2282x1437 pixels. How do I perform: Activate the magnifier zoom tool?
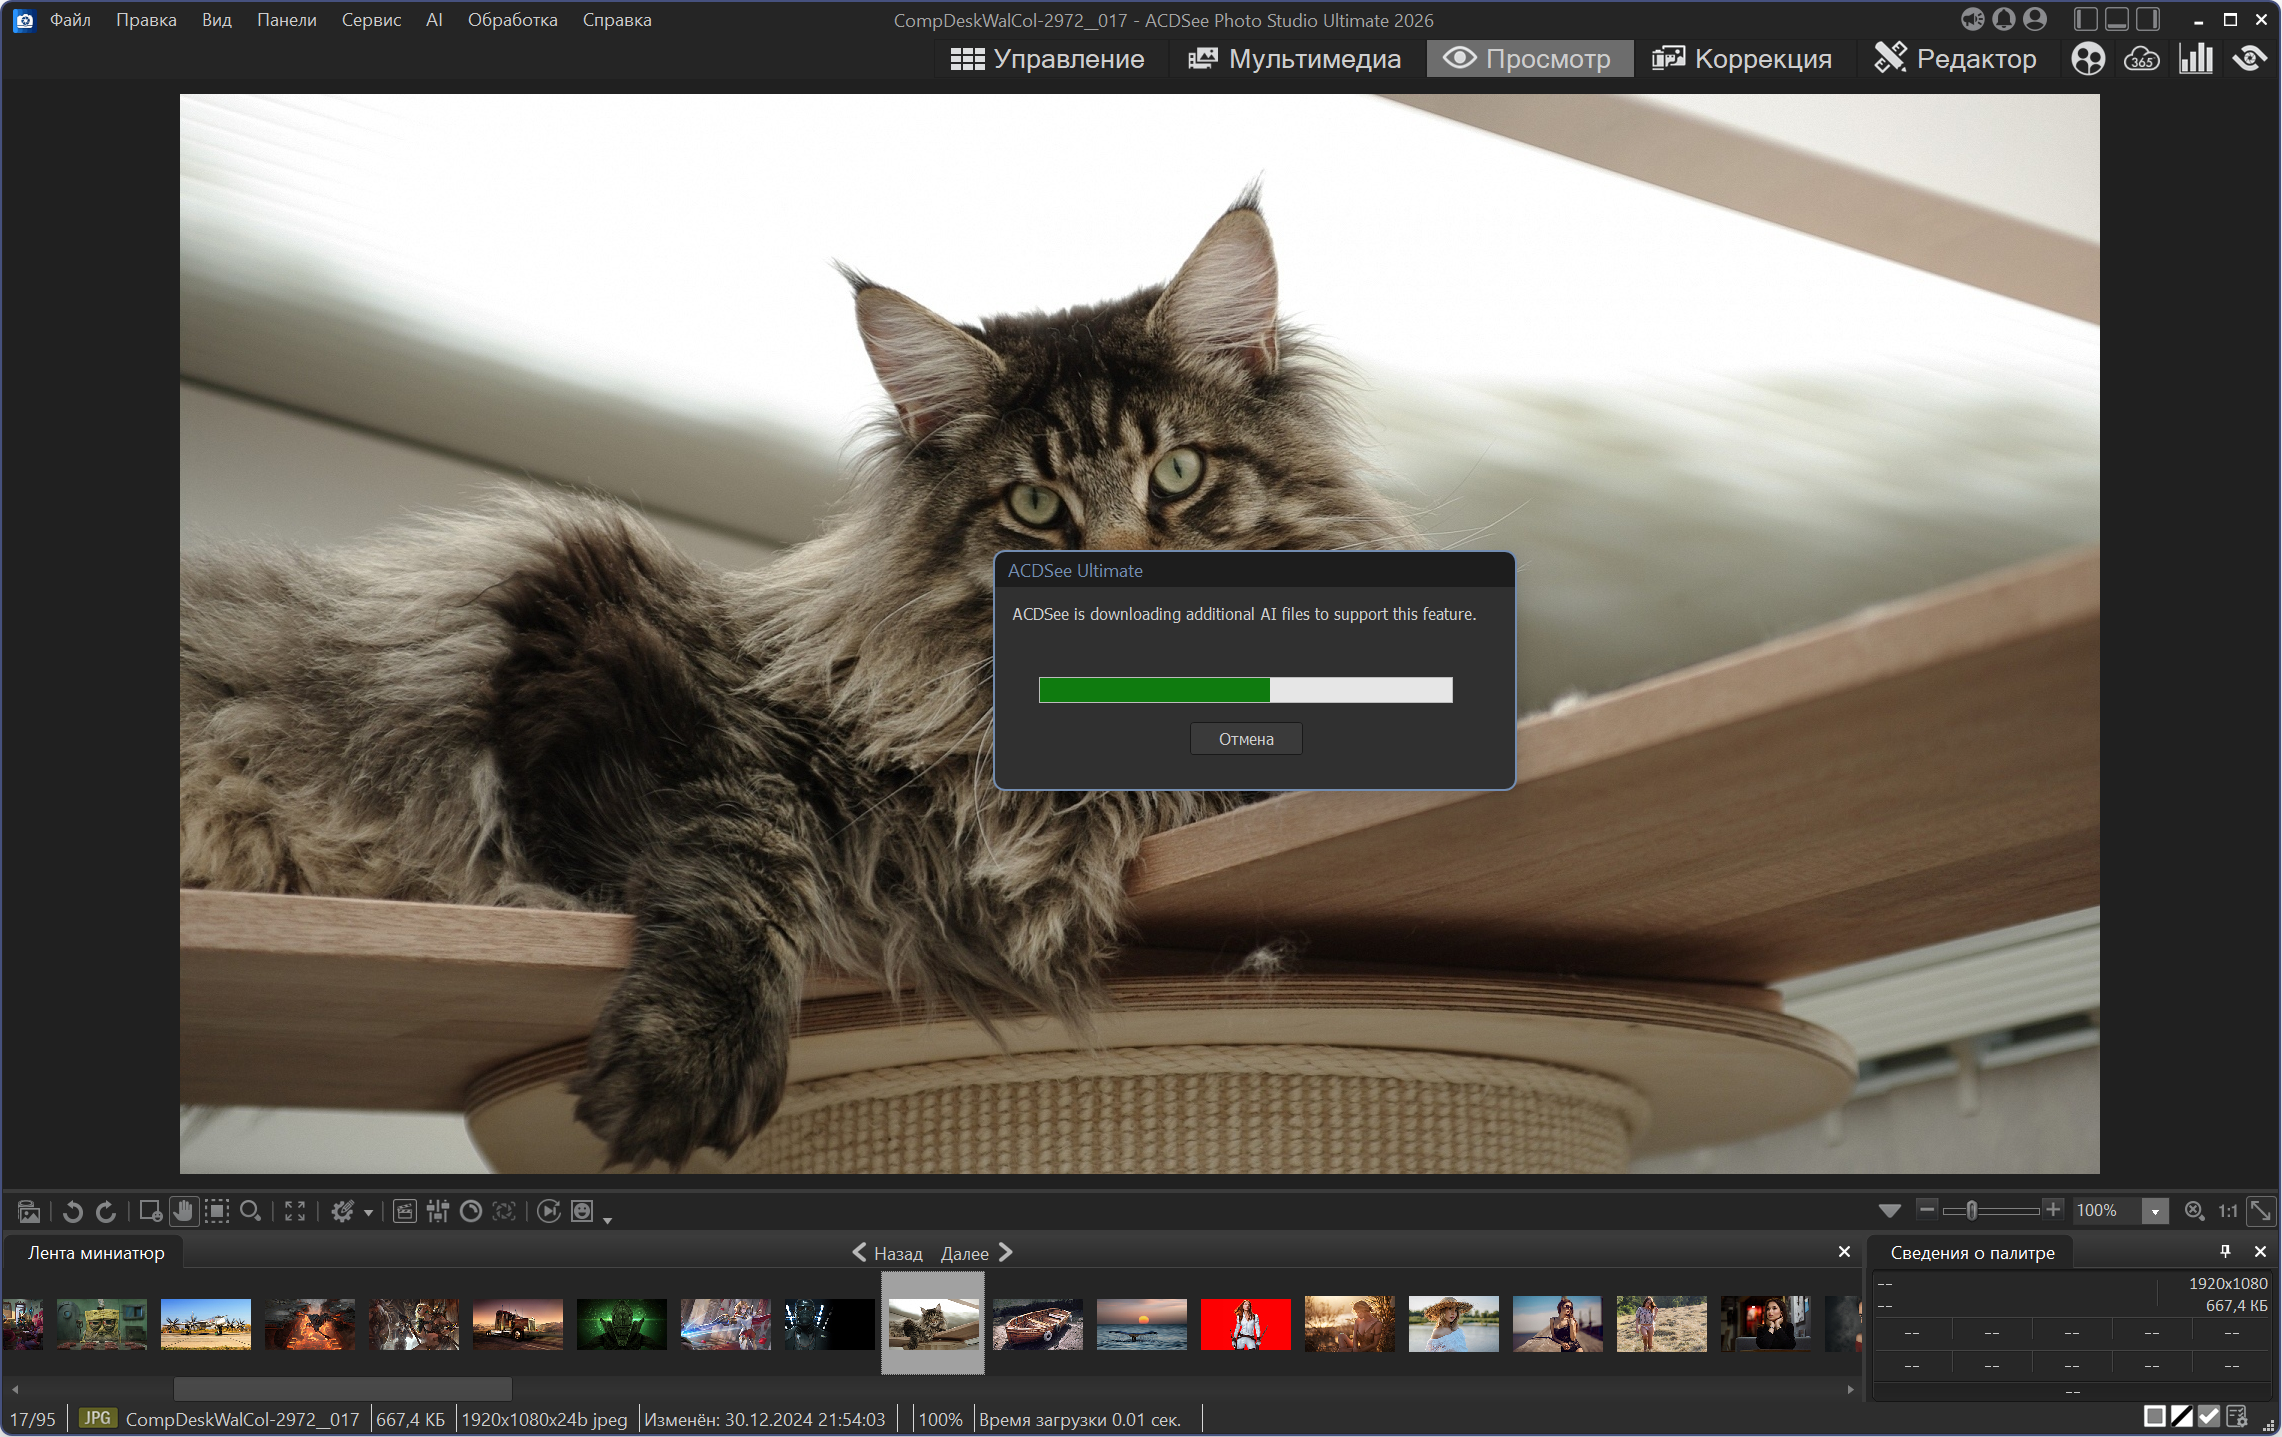[x=251, y=1211]
